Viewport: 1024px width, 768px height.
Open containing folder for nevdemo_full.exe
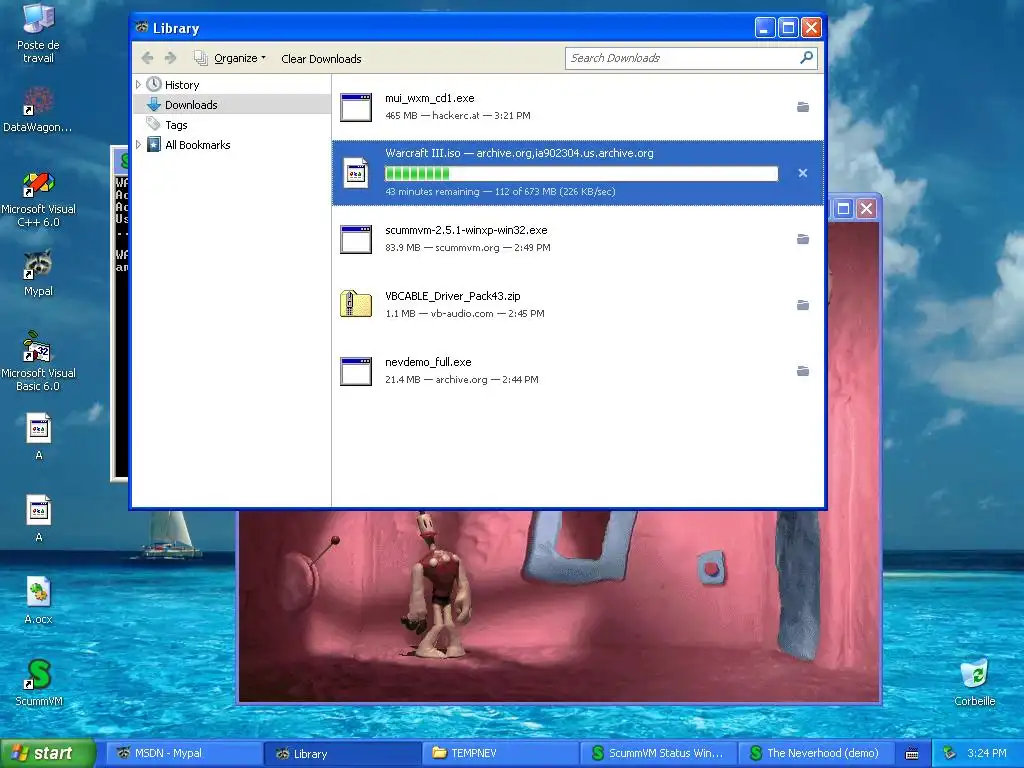[803, 371]
